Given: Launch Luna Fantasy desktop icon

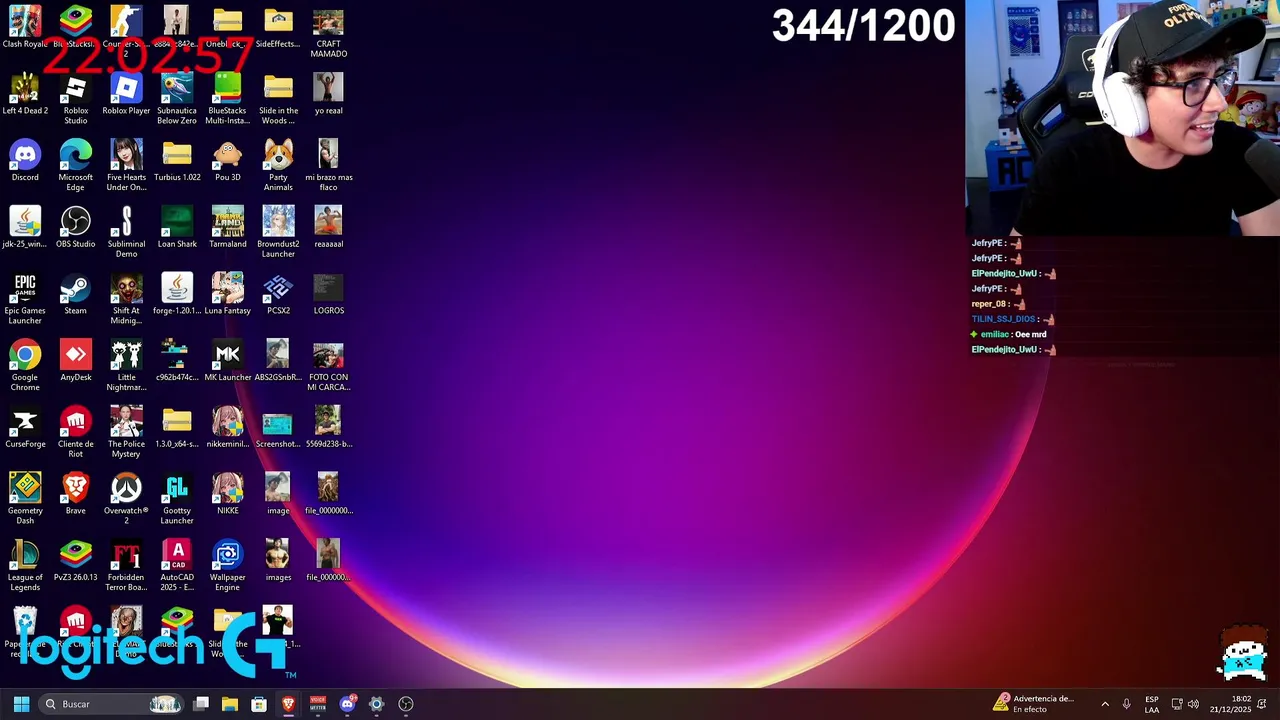Looking at the screenshot, I should coord(227,295).
